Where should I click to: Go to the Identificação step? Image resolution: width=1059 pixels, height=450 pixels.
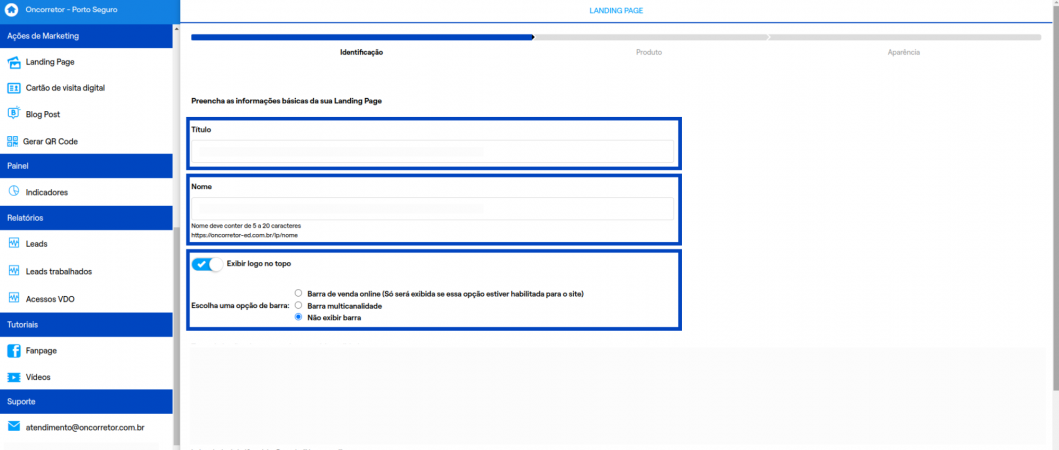coord(361,52)
